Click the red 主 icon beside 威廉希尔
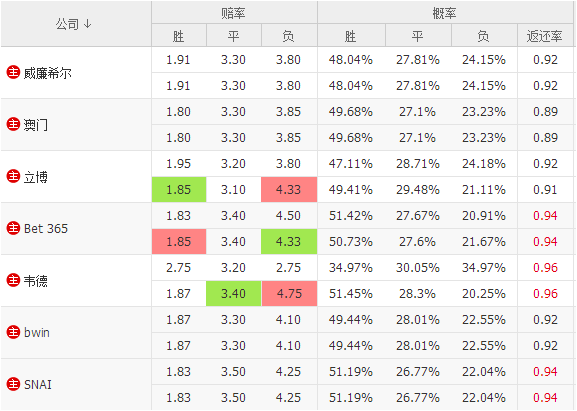The height and width of the screenshot is (411, 577). pyautogui.click(x=13, y=72)
